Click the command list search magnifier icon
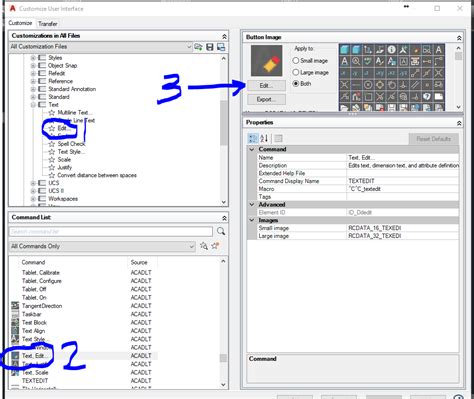 tap(221, 231)
